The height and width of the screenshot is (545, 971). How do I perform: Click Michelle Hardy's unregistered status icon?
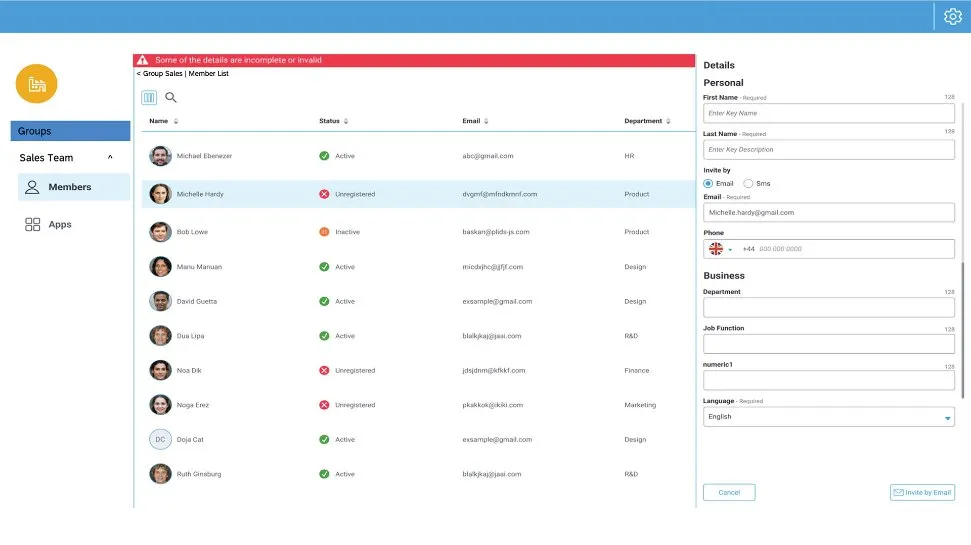tap(324, 194)
